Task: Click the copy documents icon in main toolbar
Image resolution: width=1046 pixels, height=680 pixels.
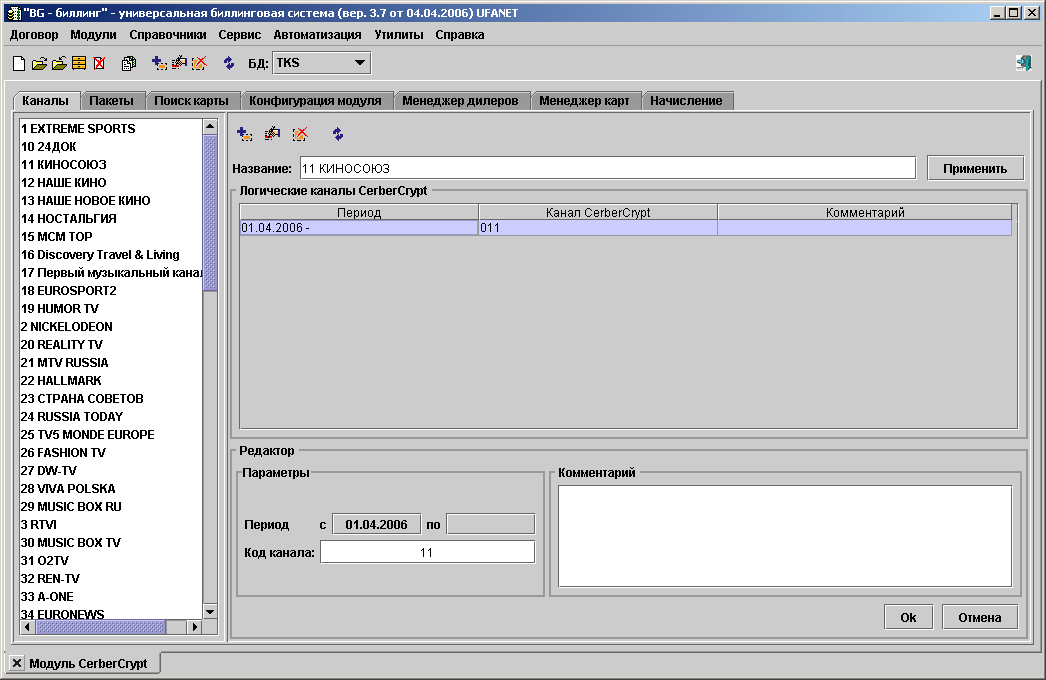Action: (129, 63)
